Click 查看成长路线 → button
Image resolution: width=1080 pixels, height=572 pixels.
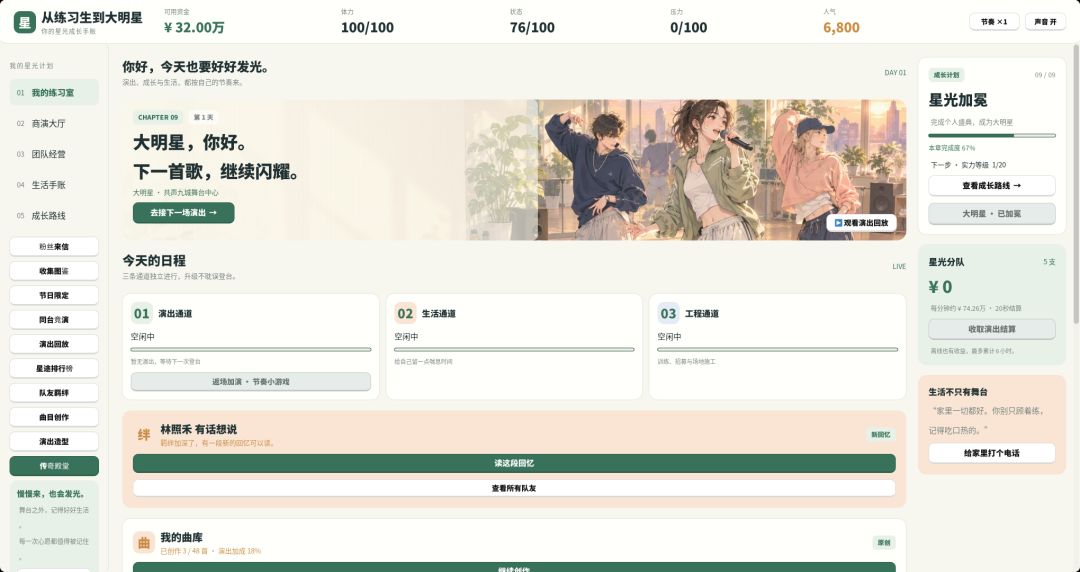[x=992, y=186]
